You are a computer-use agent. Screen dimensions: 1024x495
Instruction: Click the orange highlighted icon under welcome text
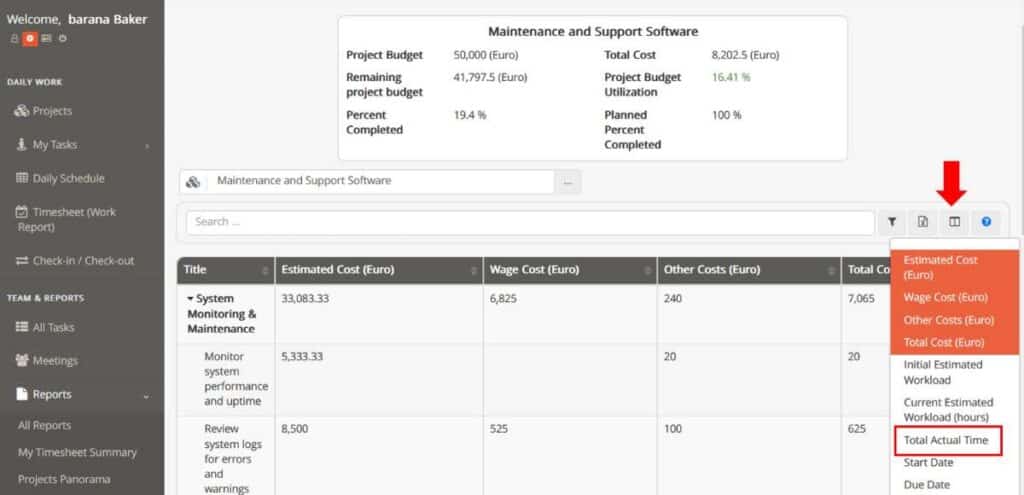[x=30, y=39]
